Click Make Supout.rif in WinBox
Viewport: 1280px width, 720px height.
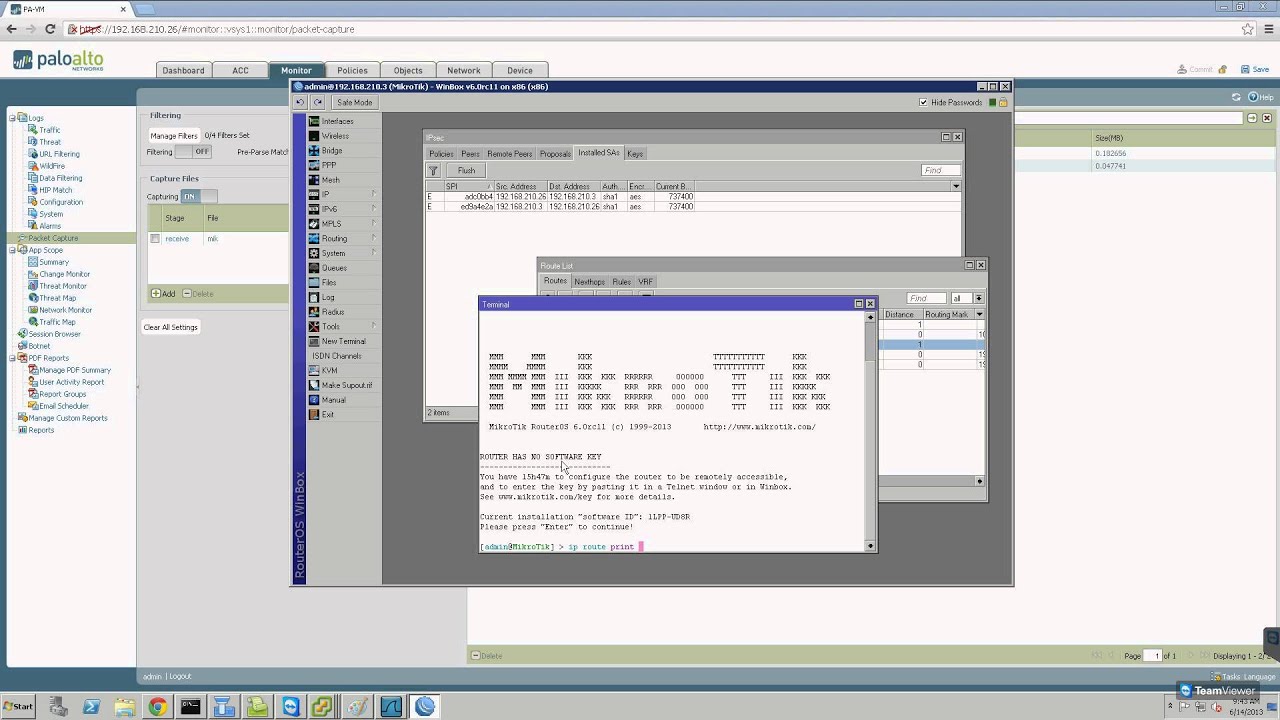tap(346, 385)
